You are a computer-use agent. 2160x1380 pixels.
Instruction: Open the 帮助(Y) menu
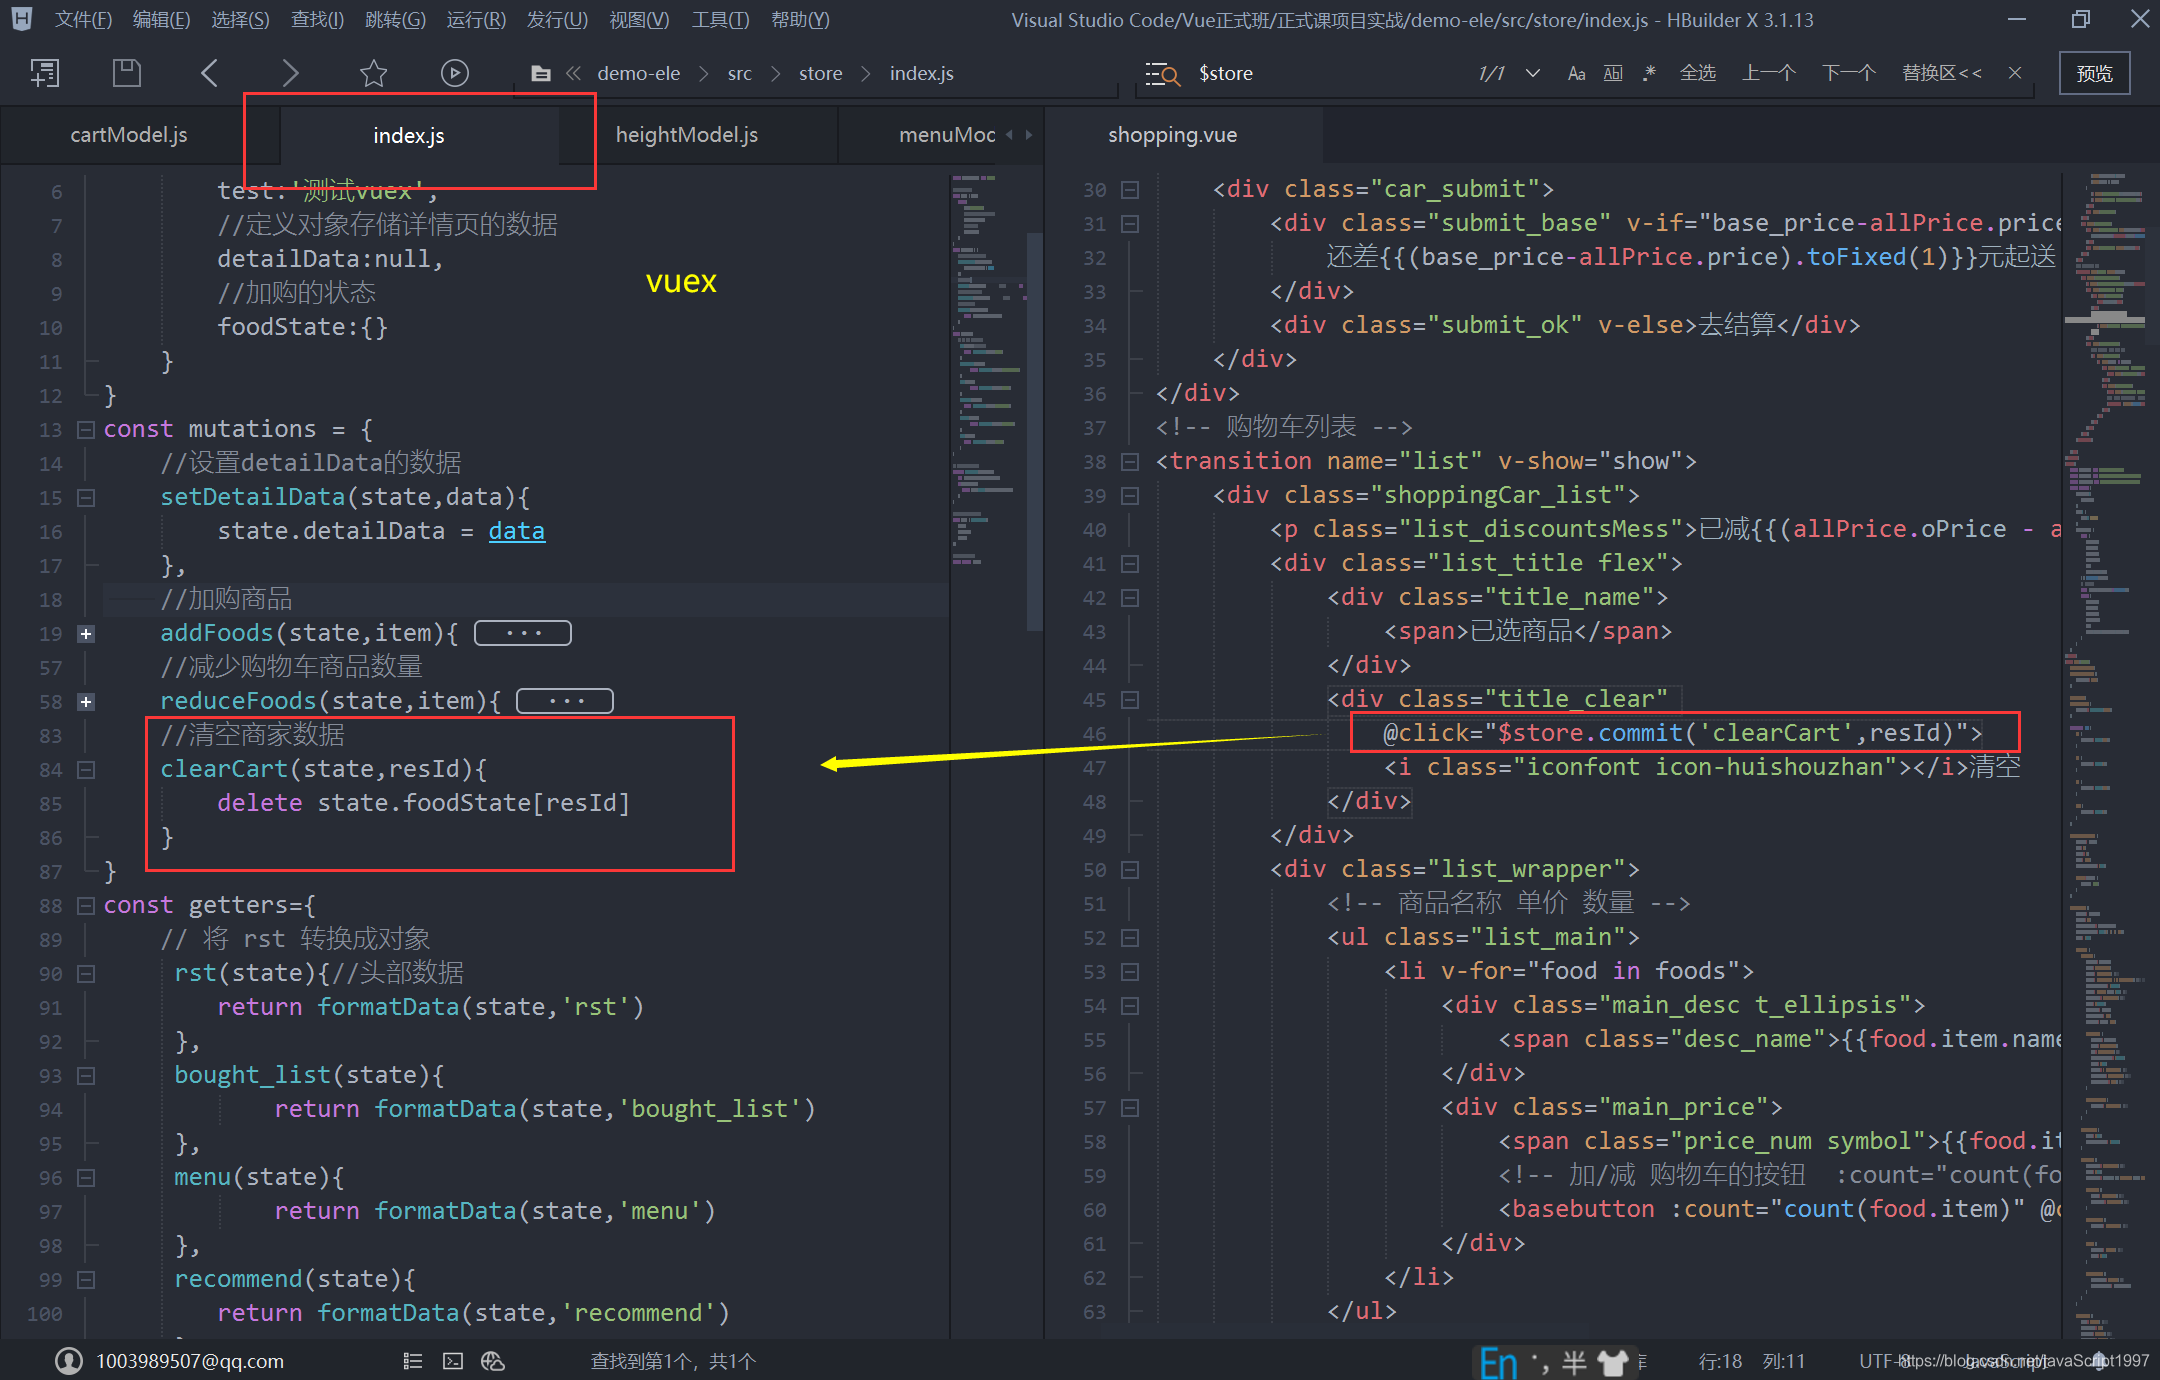click(x=801, y=20)
